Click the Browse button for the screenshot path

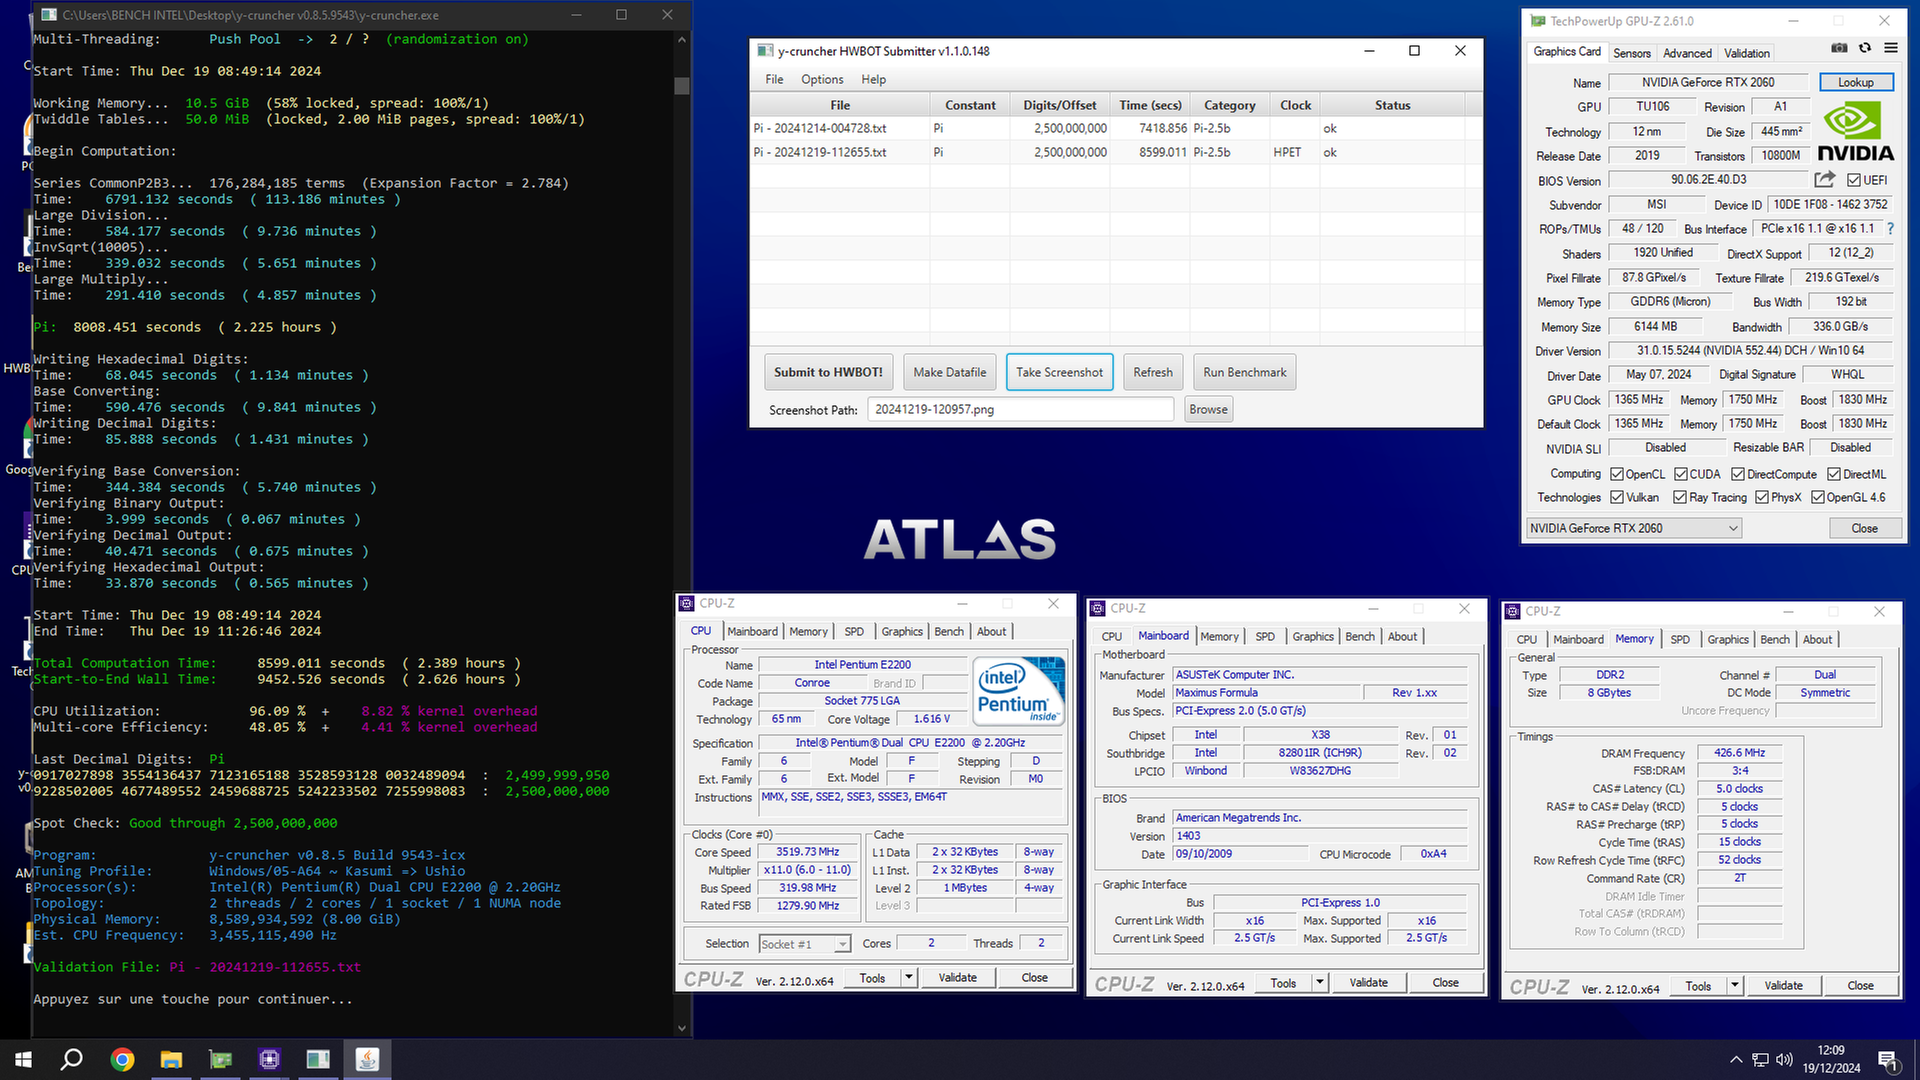pos(1208,409)
